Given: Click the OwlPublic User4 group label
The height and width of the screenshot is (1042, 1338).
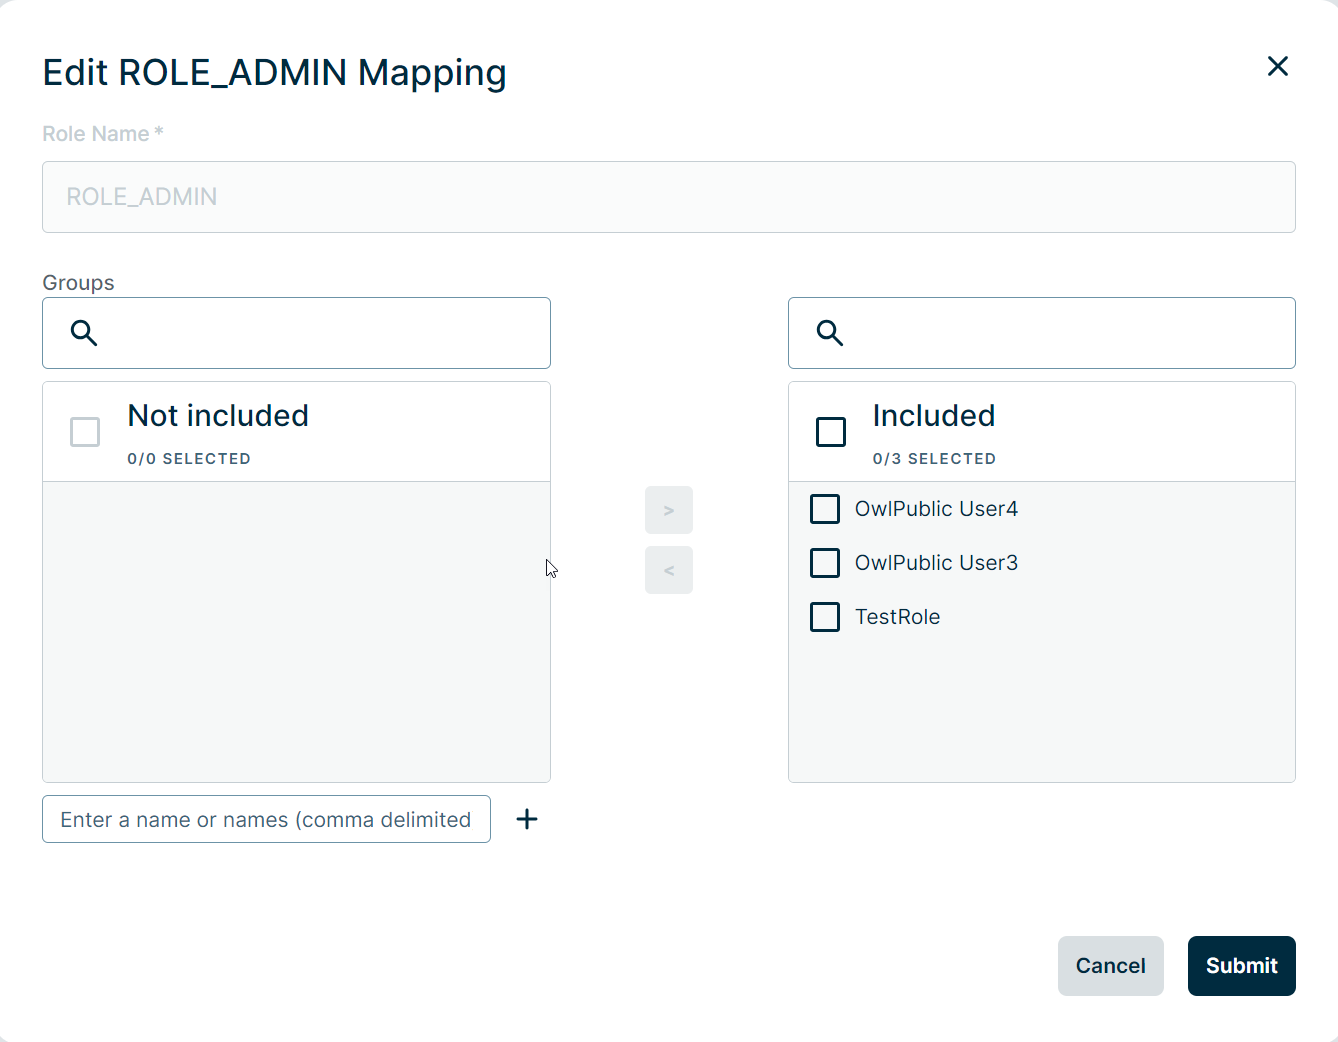Looking at the screenshot, I should pyautogui.click(x=936, y=509).
